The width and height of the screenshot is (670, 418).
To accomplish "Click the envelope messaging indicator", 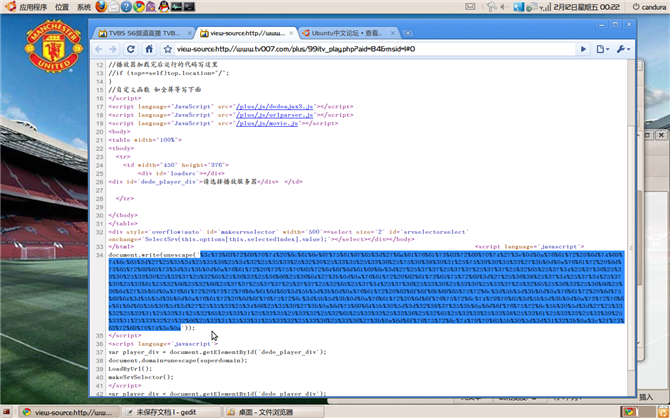I will click(x=470, y=7).
